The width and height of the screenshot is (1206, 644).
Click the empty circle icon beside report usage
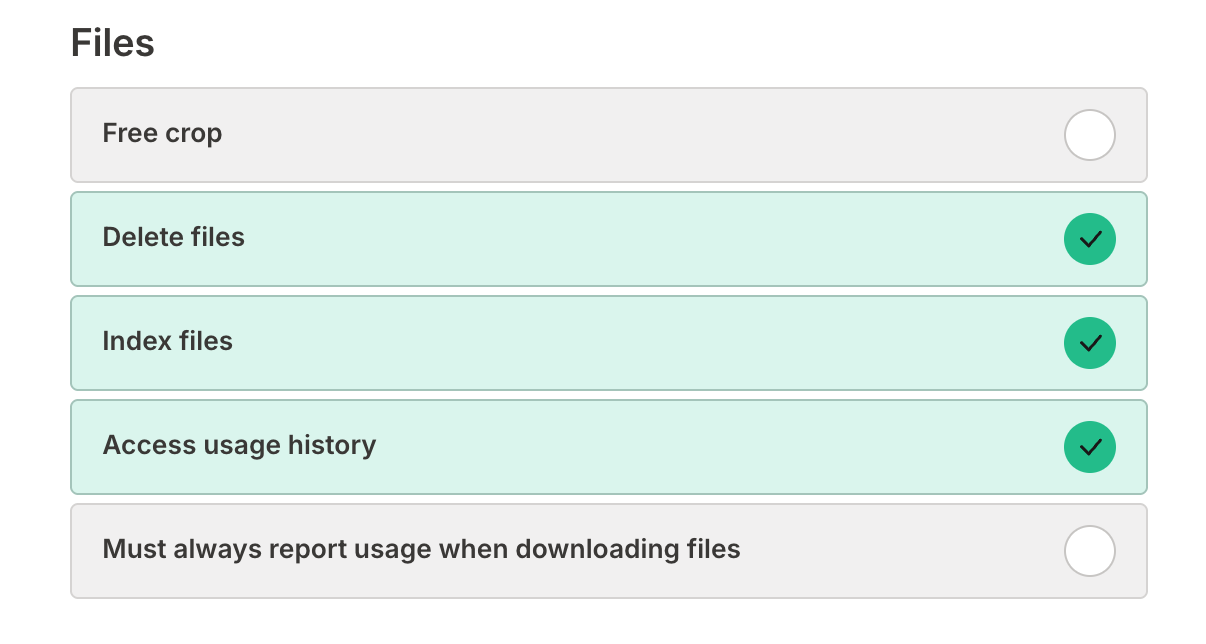click(x=1089, y=551)
